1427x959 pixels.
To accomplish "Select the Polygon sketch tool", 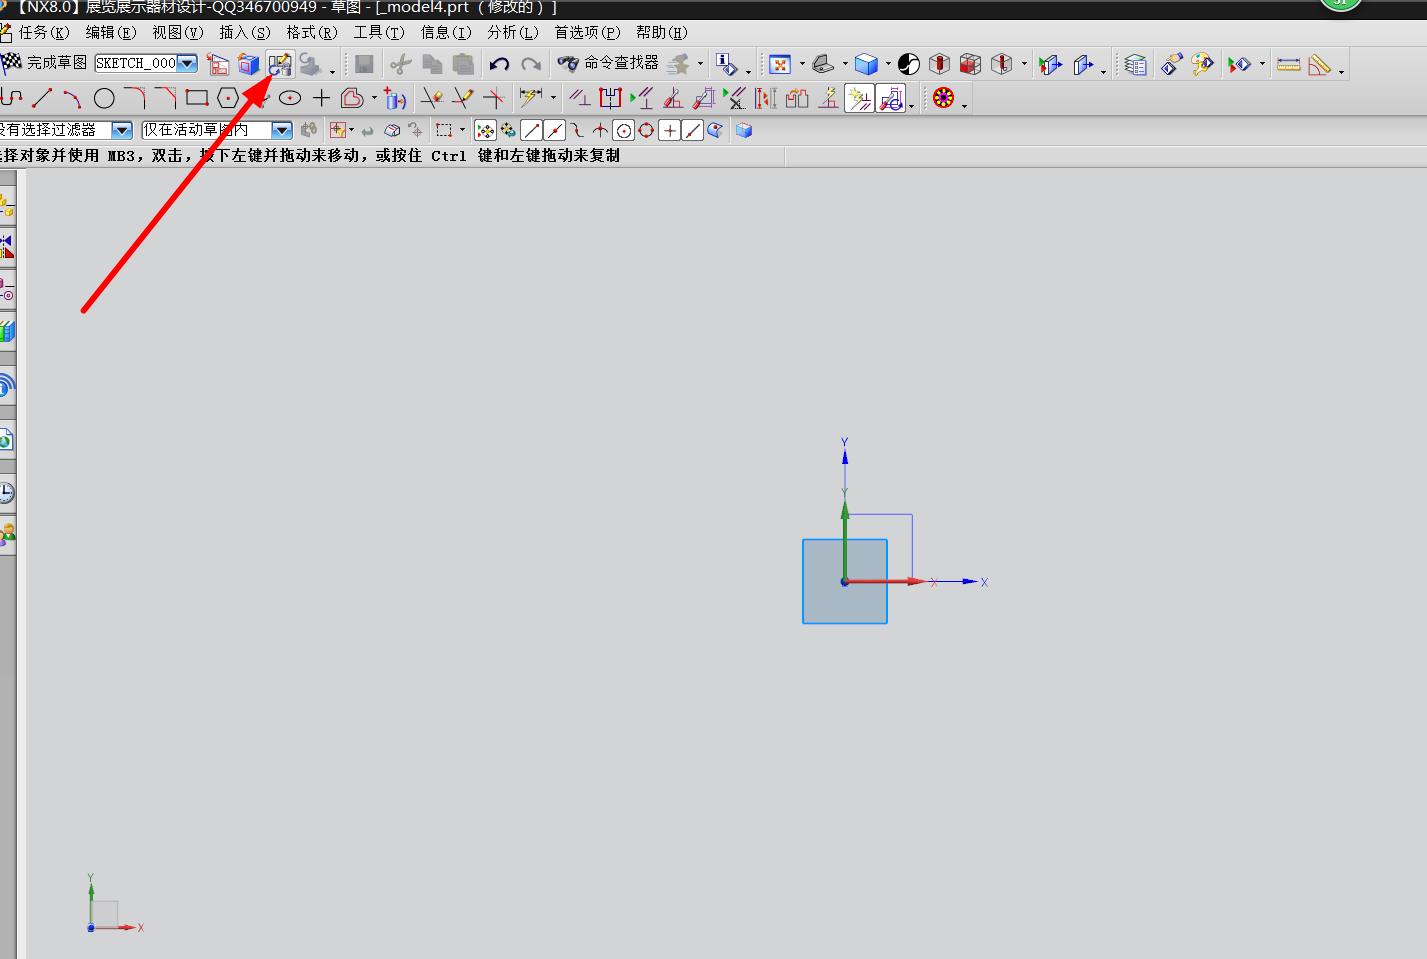I will (x=228, y=98).
